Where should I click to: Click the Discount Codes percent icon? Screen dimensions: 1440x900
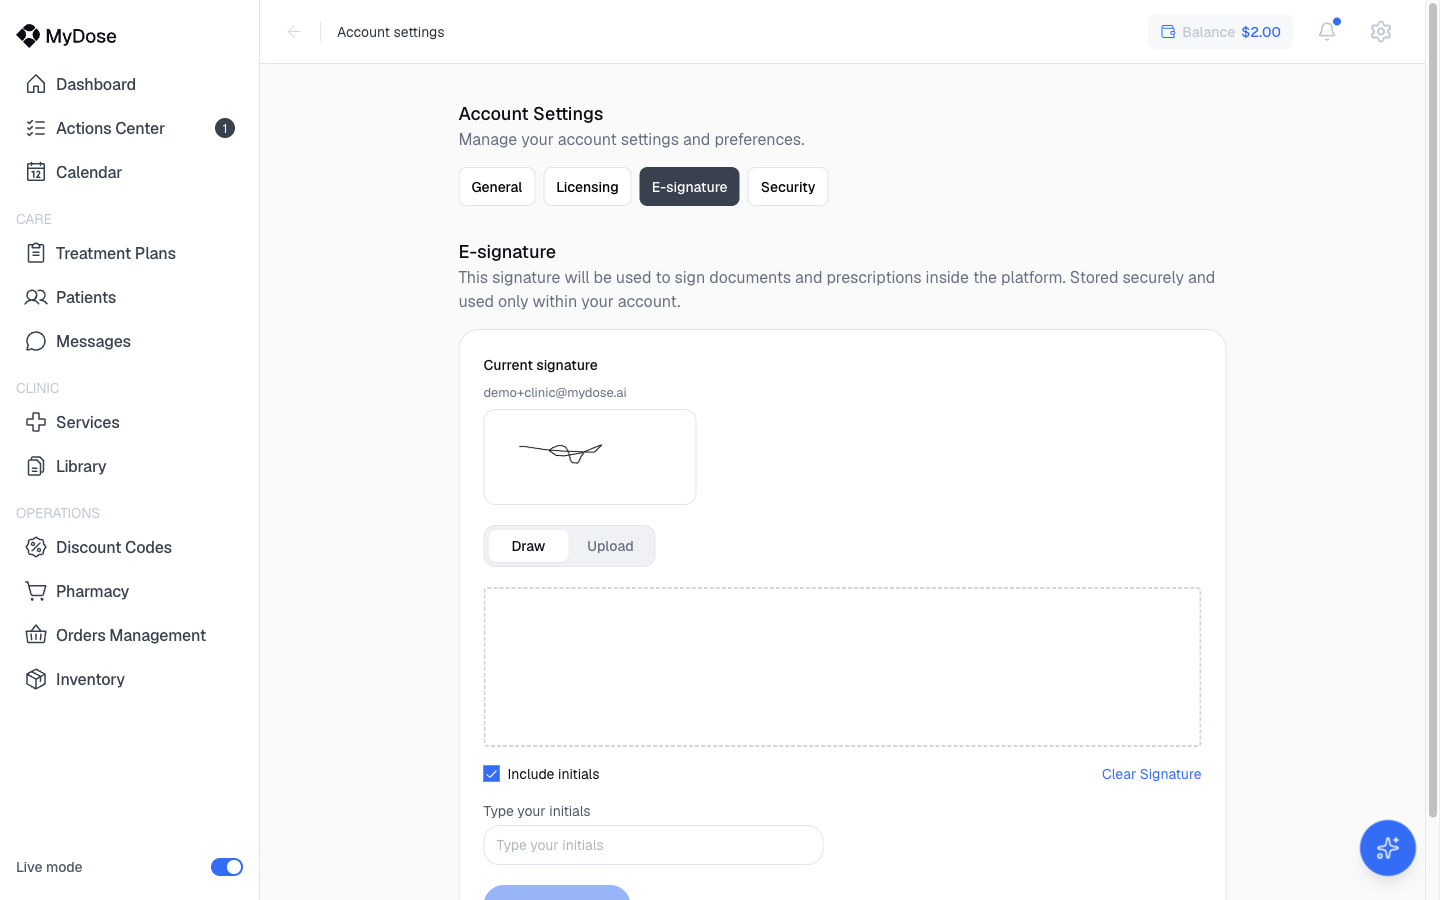click(x=36, y=547)
